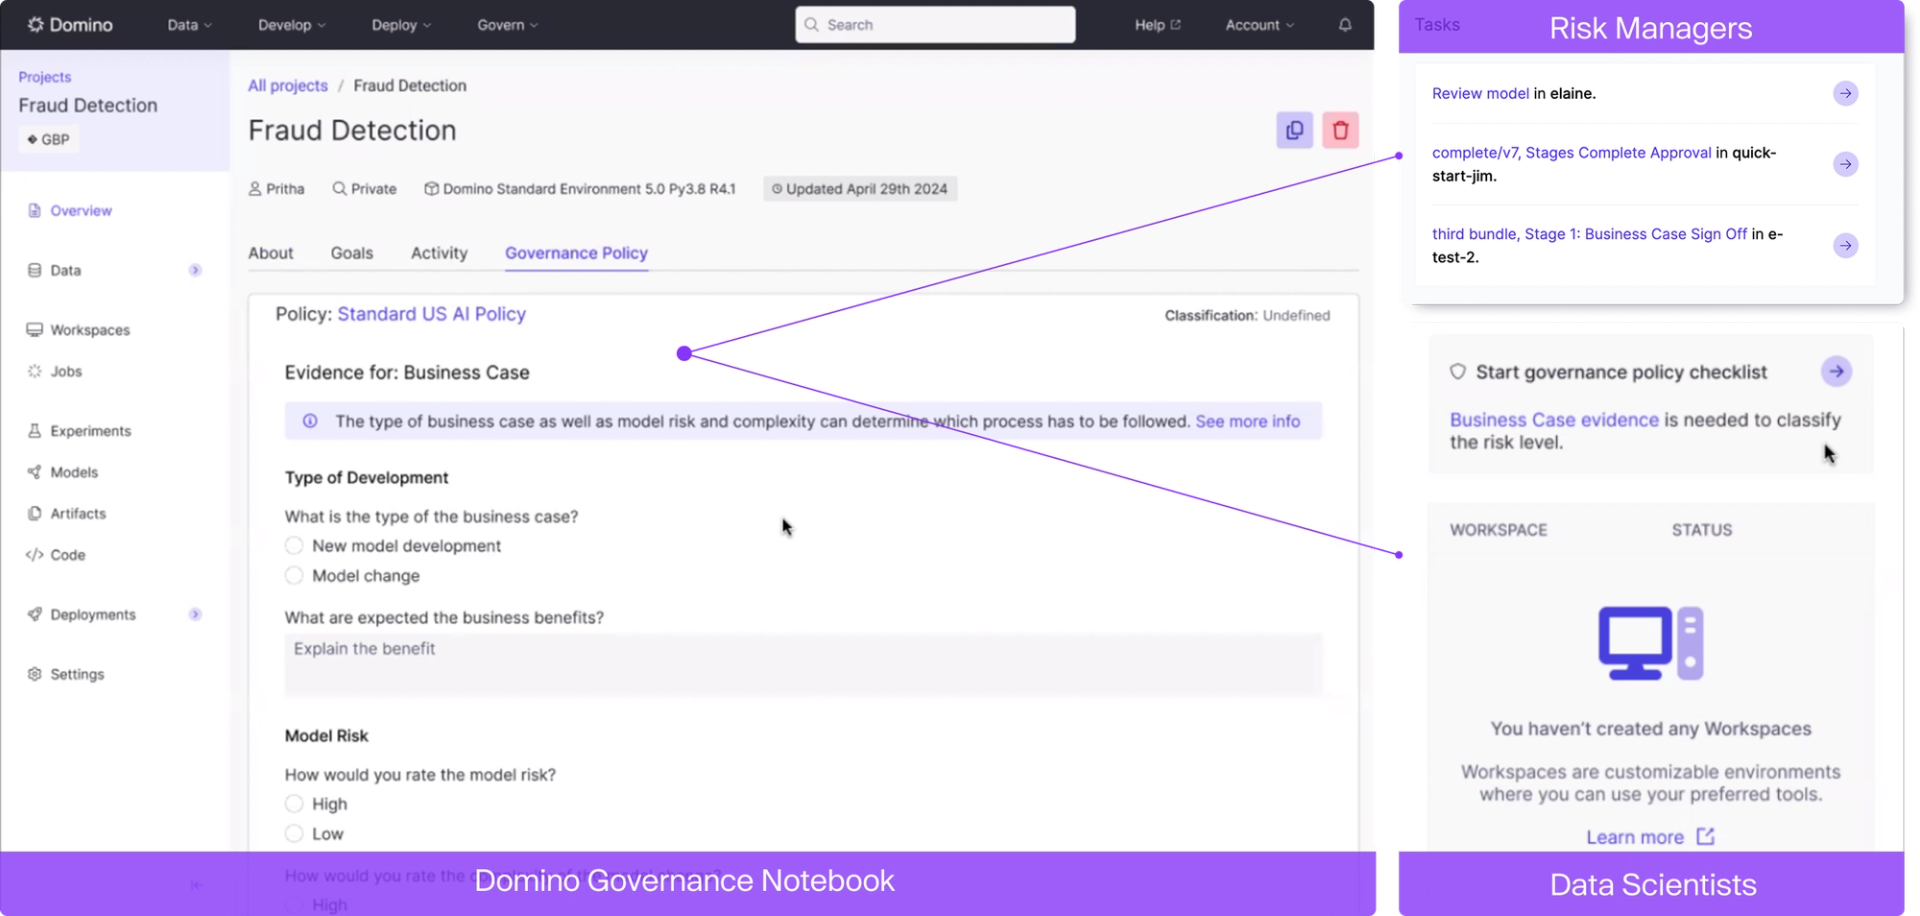Open the complete/v7 Stages Complete Approval link
1920x916 pixels.
click(1571, 153)
